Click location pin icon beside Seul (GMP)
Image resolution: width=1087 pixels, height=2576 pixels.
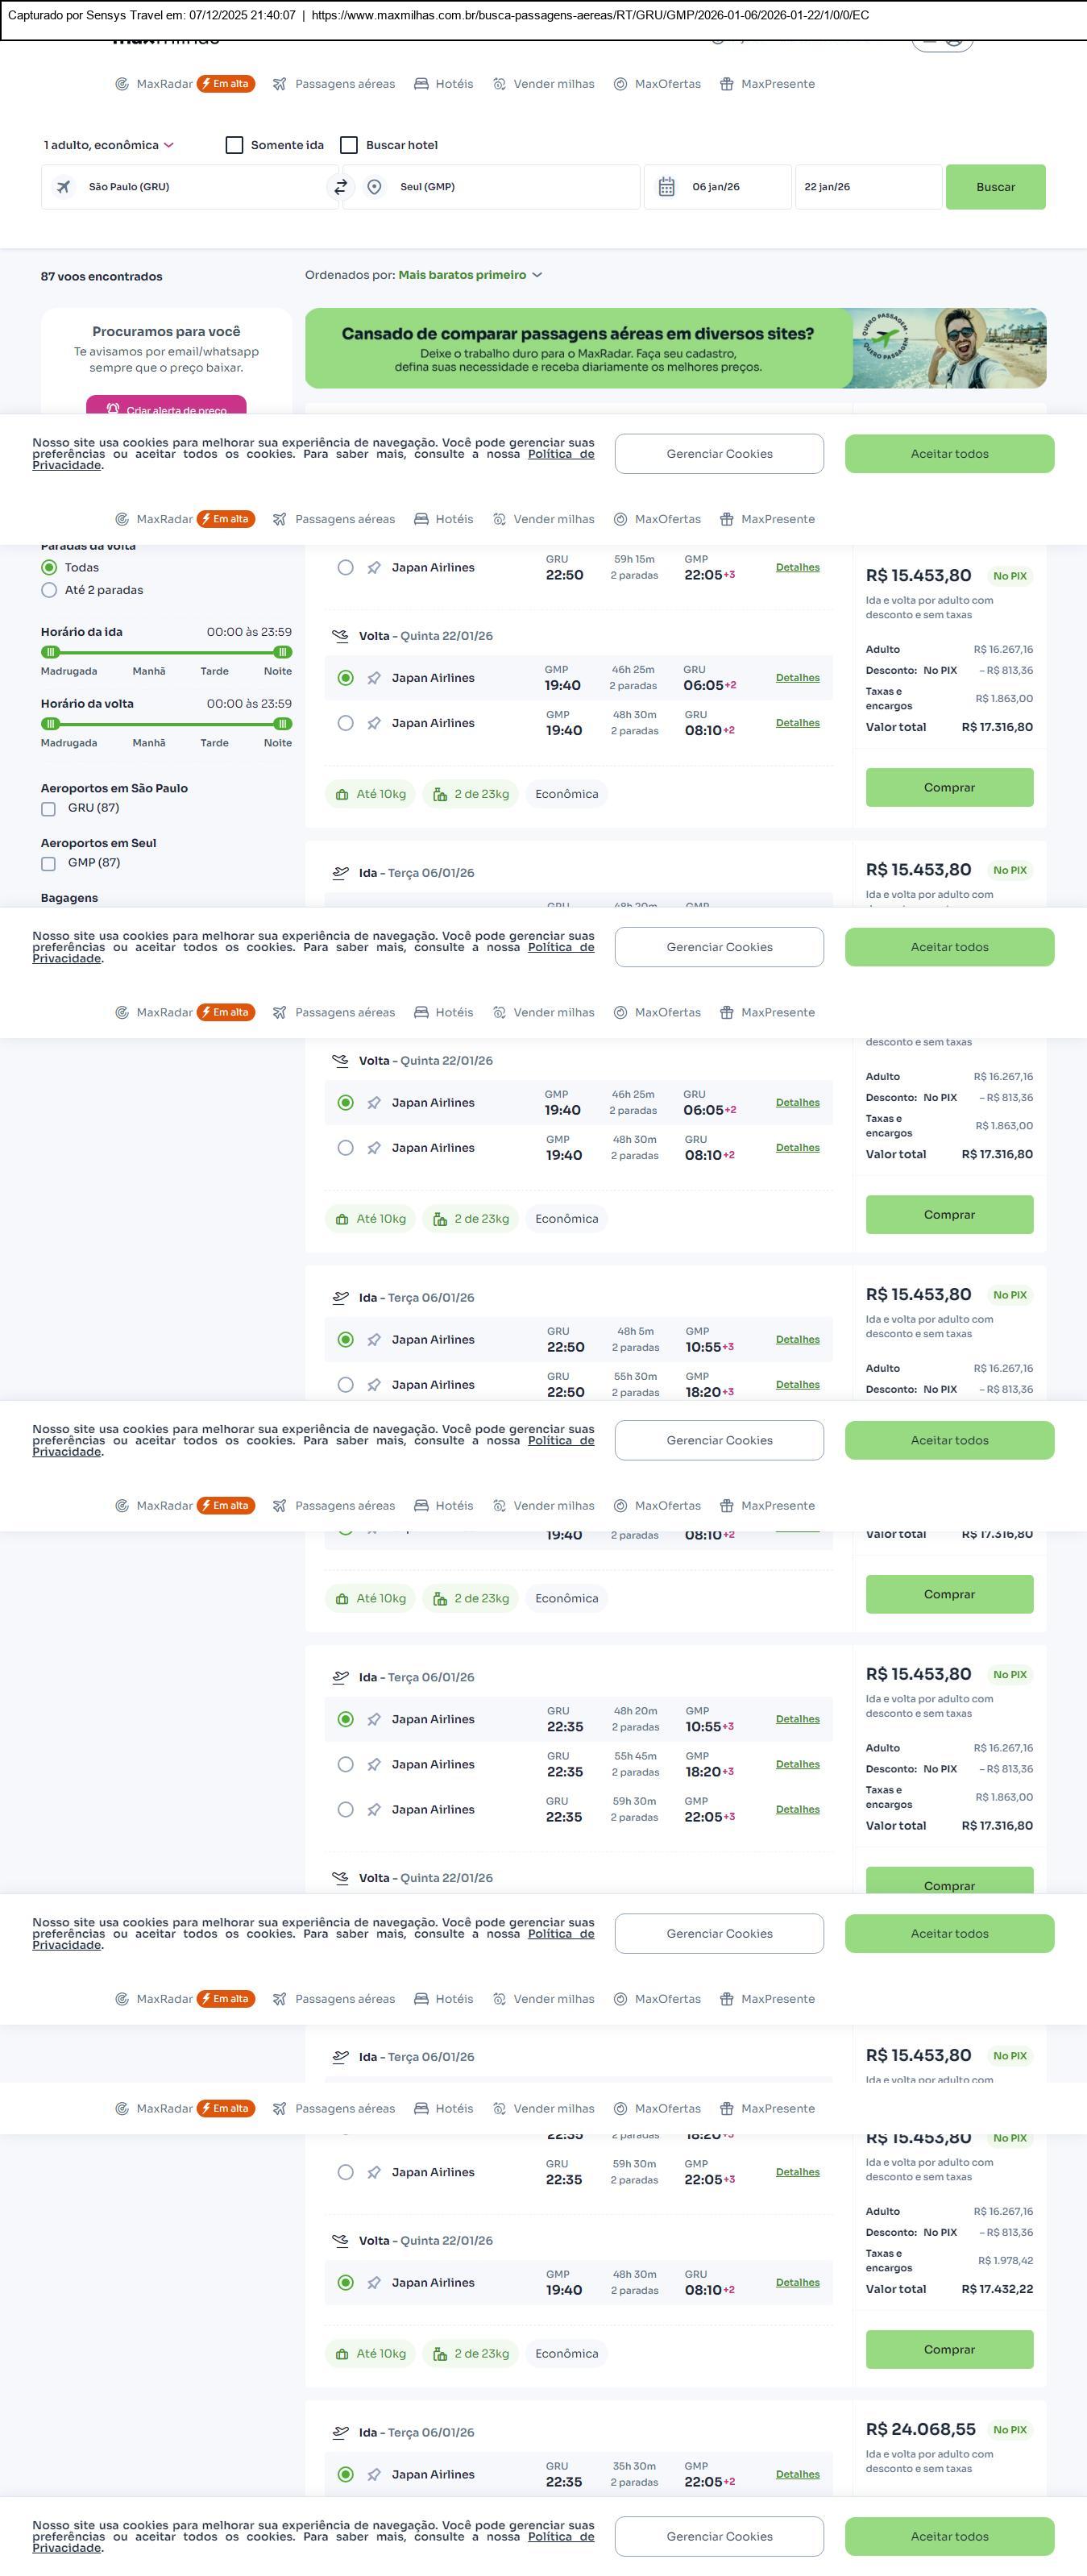[x=374, y=187]
